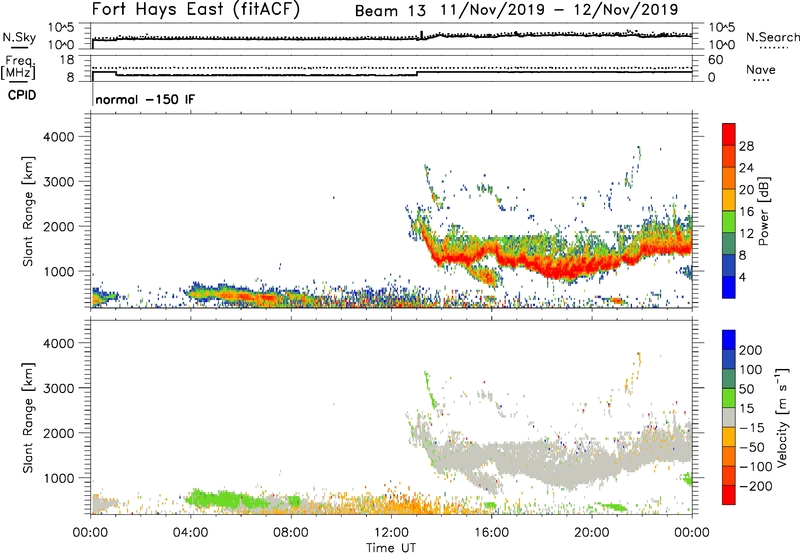Viewport: 800px width, 554px height.
Task: Click the '16:00' time axis tick label
Action: (x=491, y=532)
